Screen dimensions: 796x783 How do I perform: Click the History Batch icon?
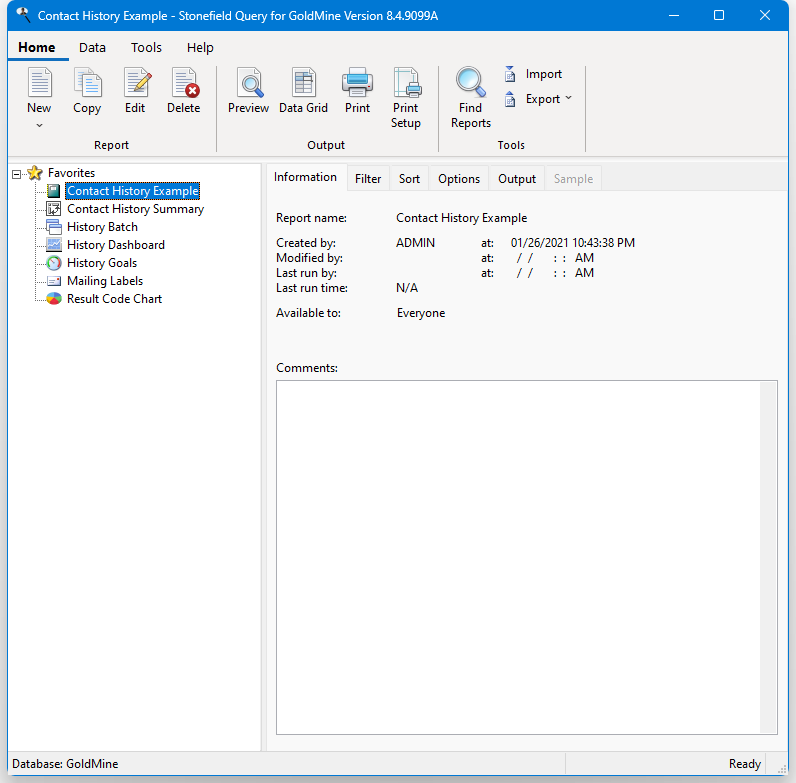coord(53,227)
